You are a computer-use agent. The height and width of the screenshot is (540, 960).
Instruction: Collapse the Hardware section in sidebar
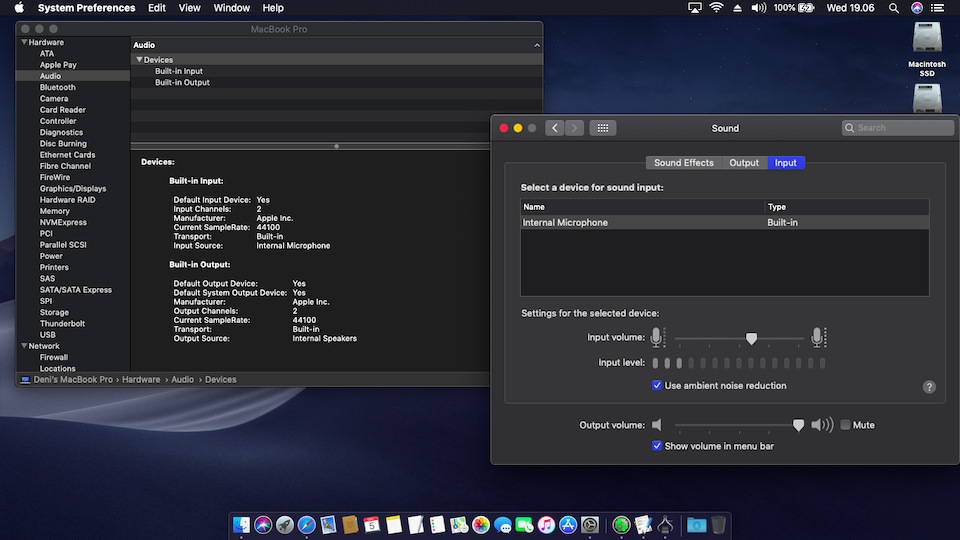pyautogui.click(x=23, y=43)
